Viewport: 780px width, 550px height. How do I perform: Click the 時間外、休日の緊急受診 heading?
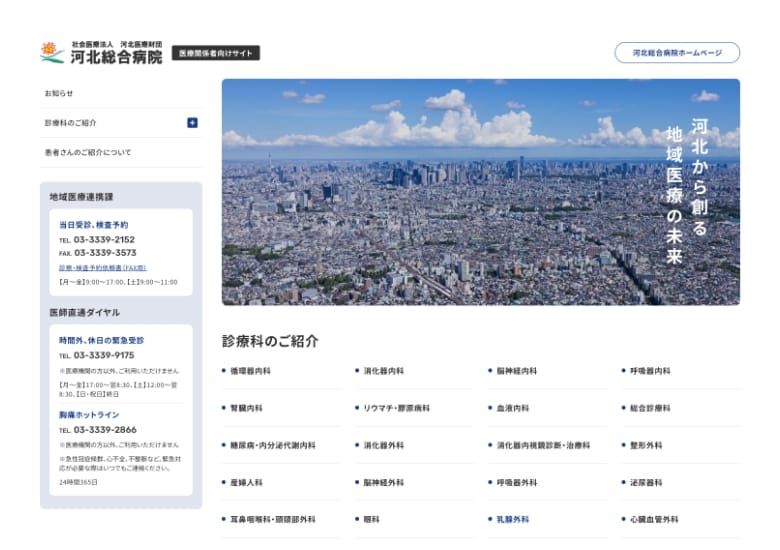point(101,341)
